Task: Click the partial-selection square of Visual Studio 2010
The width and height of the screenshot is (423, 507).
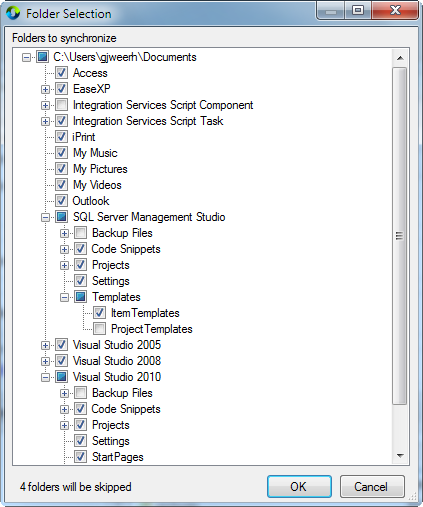Action: [61, 377]
